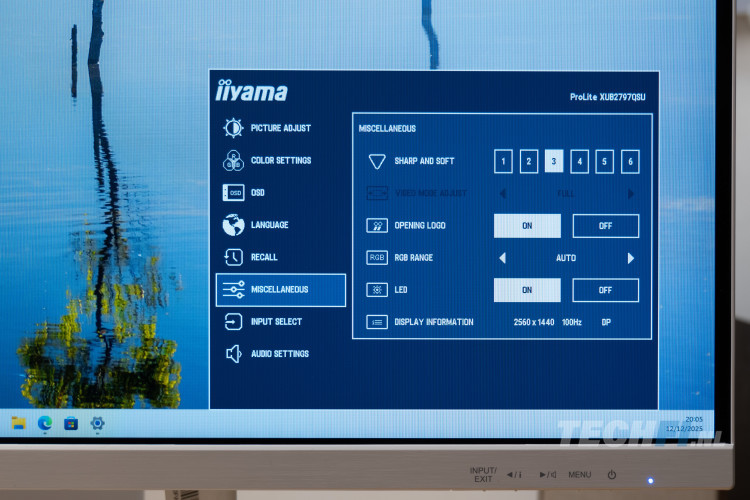This screenshot has width=750, height=500.
Task: Set Sharp and Soft level to 5
Action: click(x=605, y=161)
